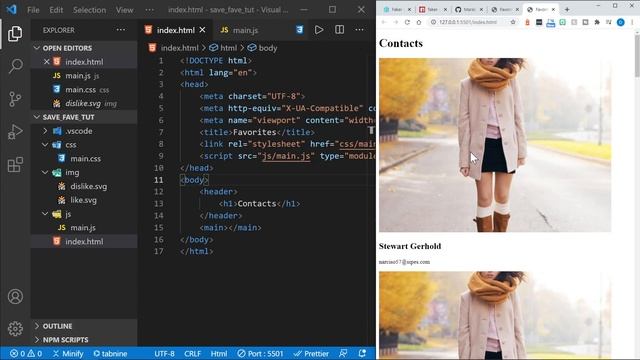Go back in the browser

pyautogui.click(x=384, y=22)
